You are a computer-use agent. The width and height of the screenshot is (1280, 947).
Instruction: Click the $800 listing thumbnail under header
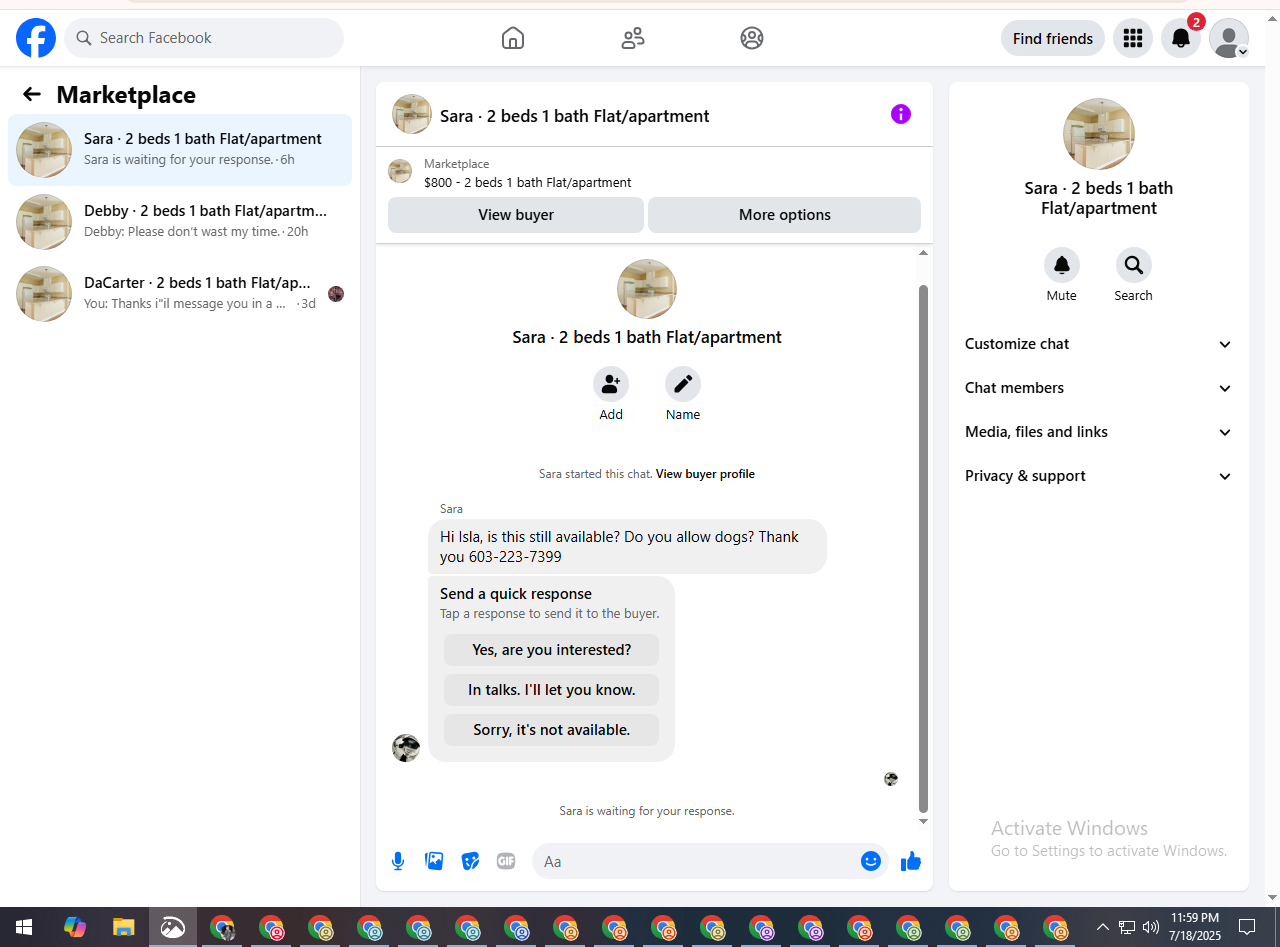tap(400, 171)
